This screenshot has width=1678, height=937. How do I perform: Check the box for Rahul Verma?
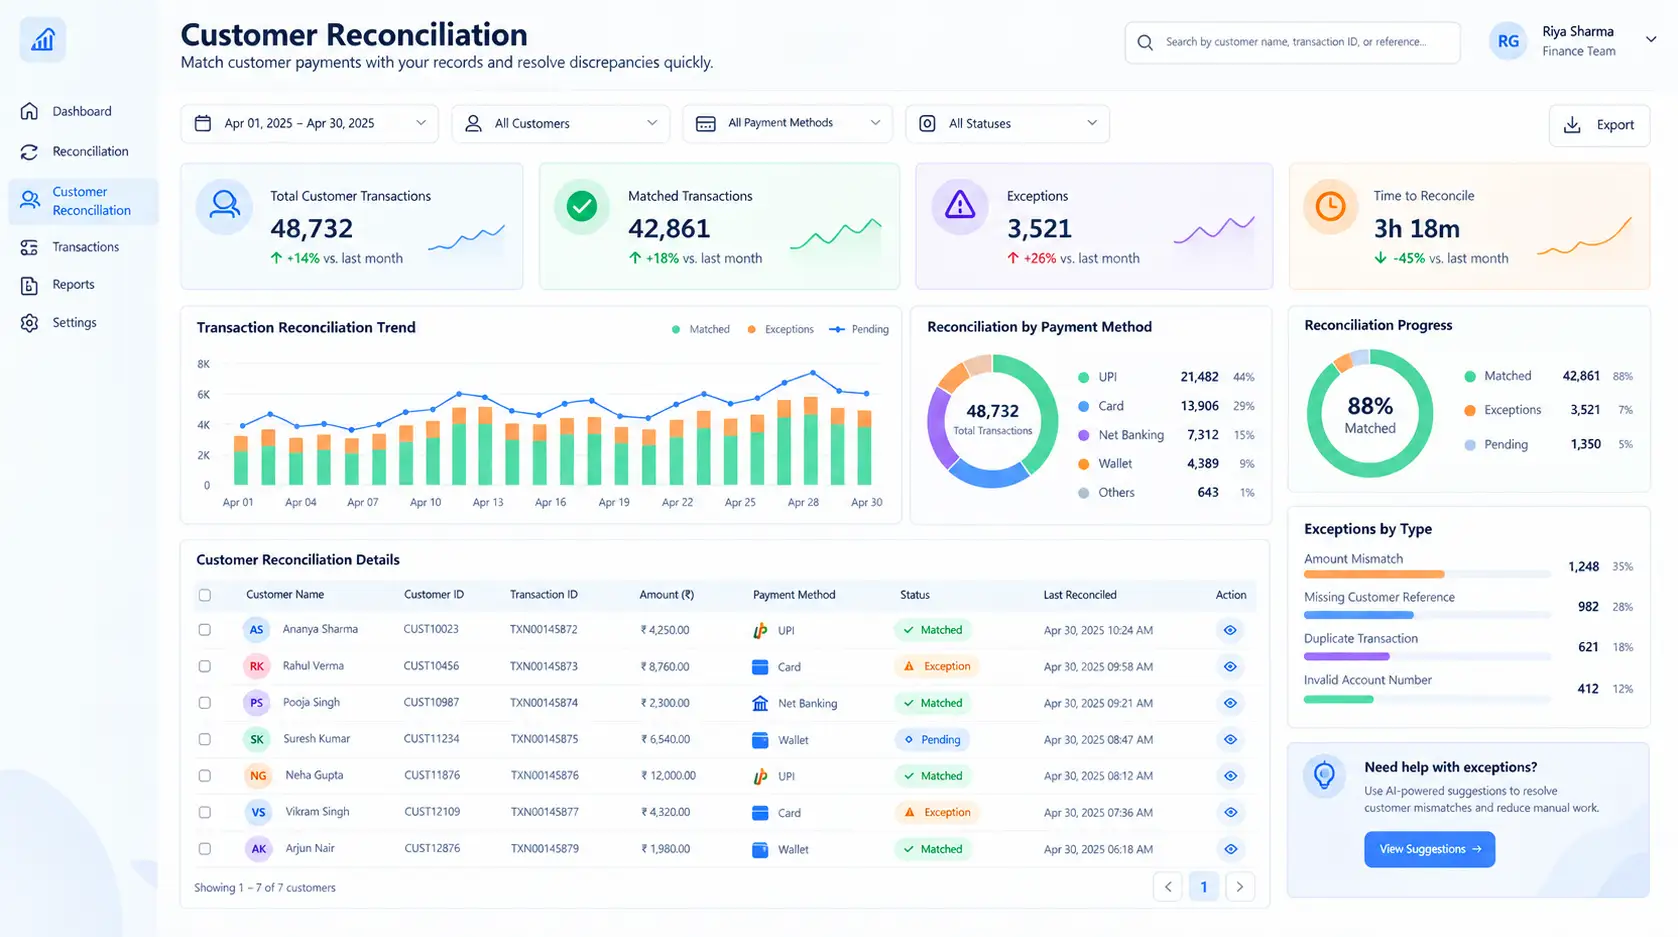click(205, 666)
